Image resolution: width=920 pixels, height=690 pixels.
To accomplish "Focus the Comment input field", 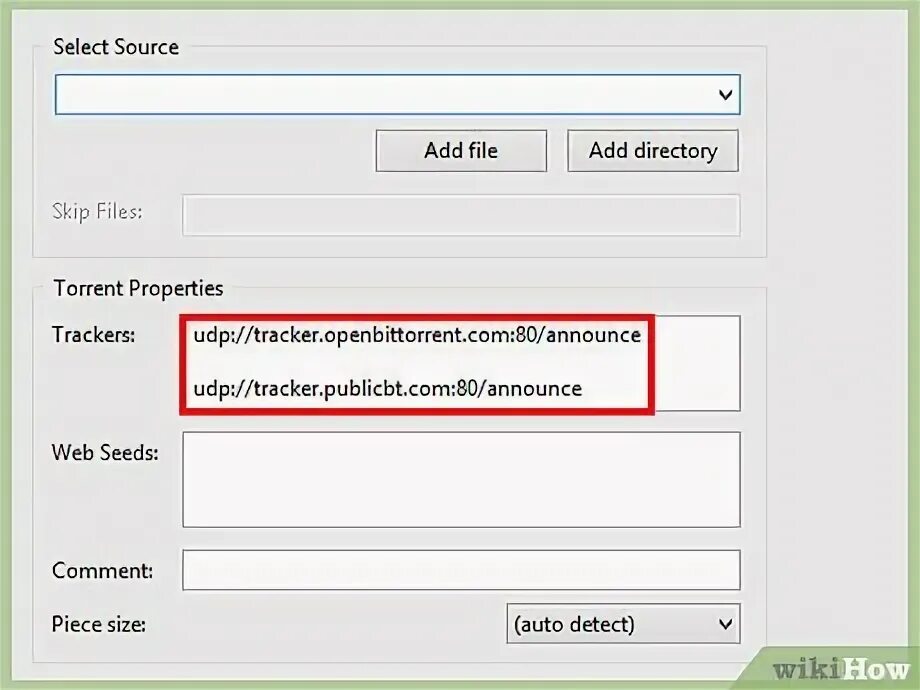I will (461, 570).
